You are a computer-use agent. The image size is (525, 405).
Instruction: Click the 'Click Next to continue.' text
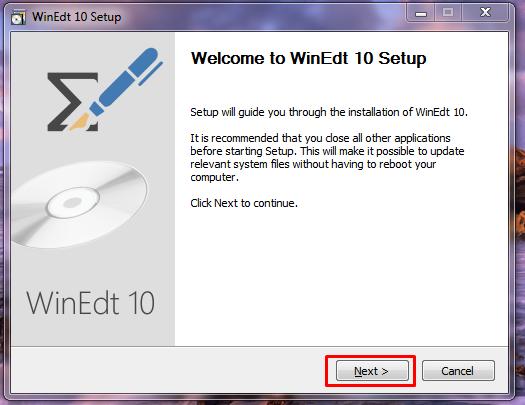[x=244, y=203]
